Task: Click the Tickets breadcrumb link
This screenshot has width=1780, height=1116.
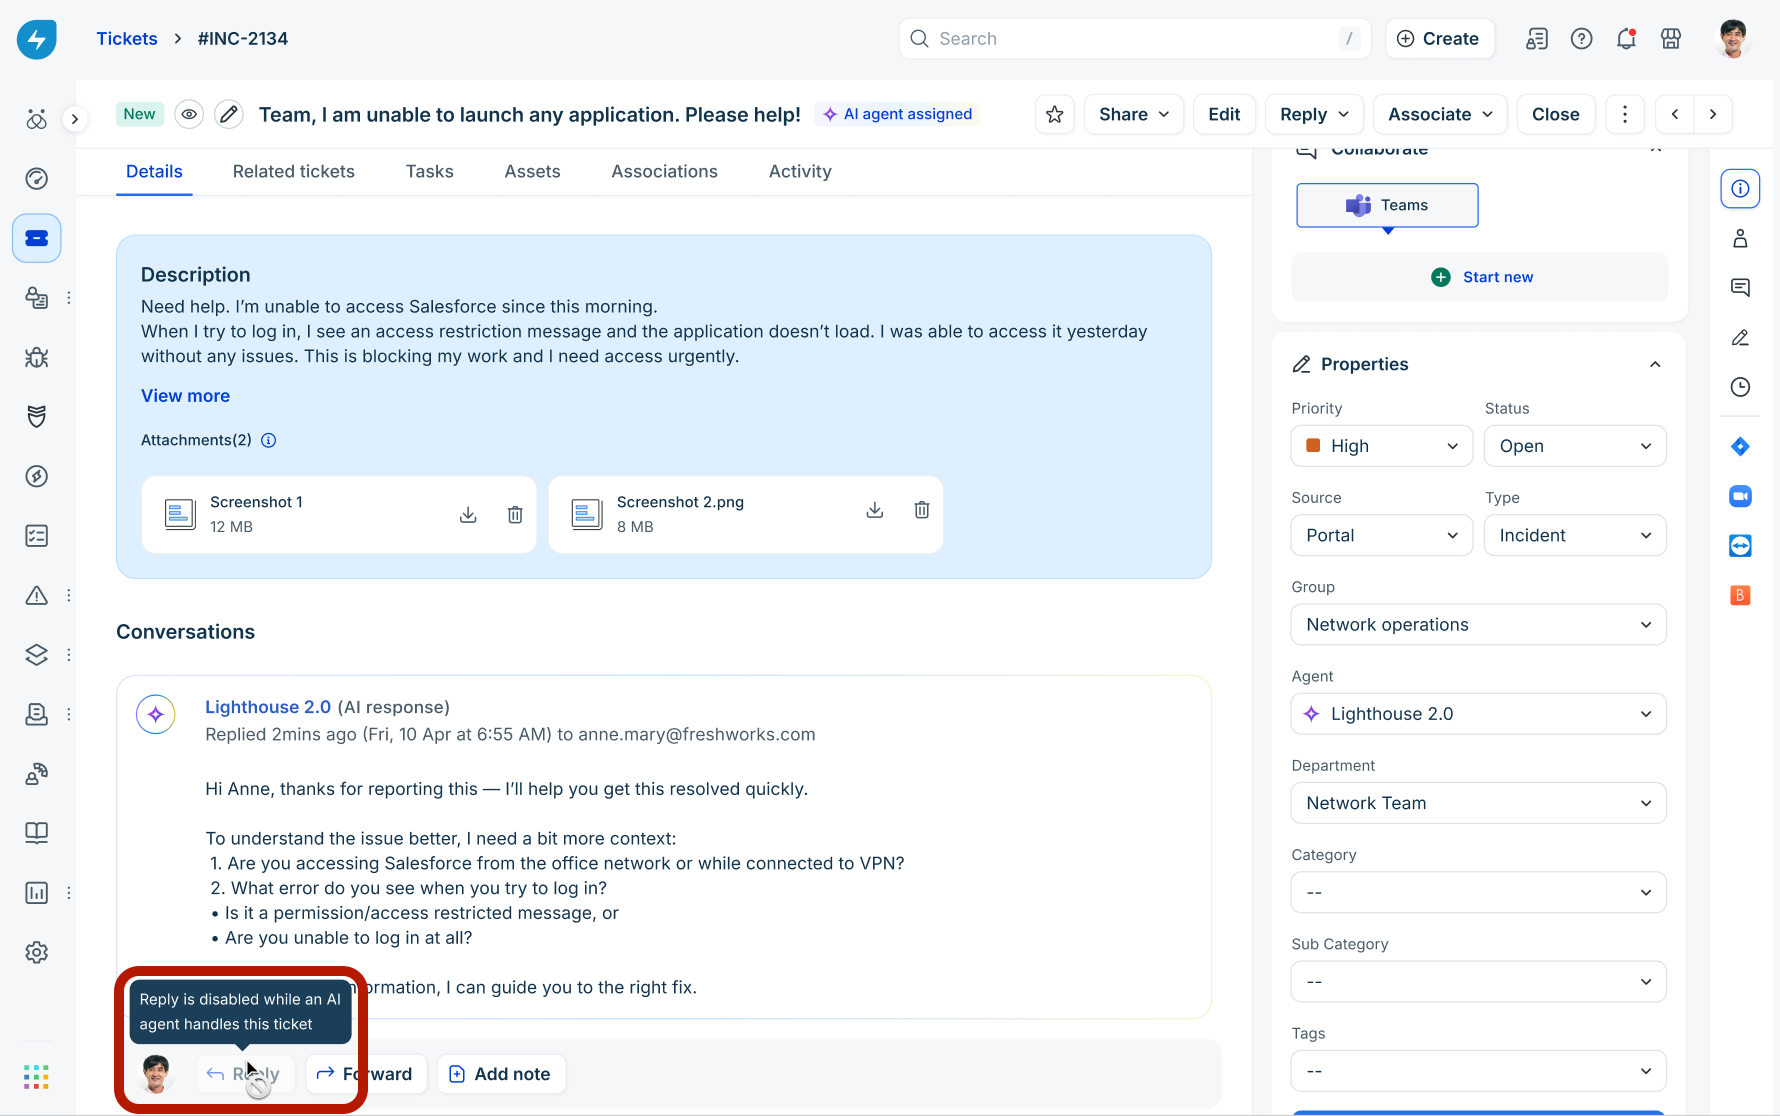Action: (127, 39)
